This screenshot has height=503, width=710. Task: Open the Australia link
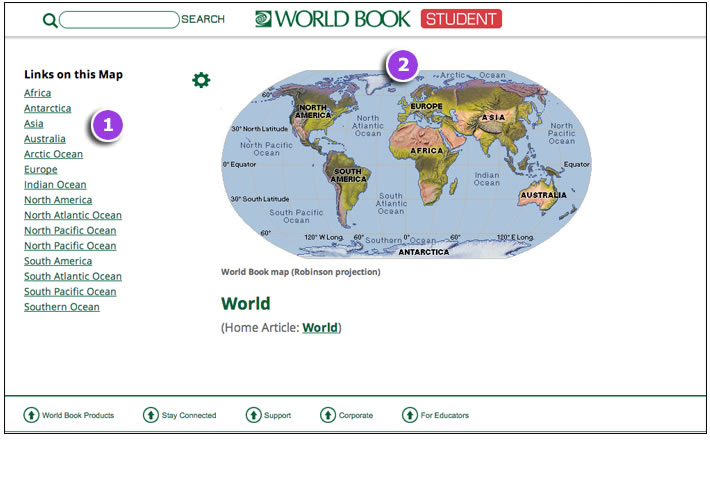(x=45, y=139)
